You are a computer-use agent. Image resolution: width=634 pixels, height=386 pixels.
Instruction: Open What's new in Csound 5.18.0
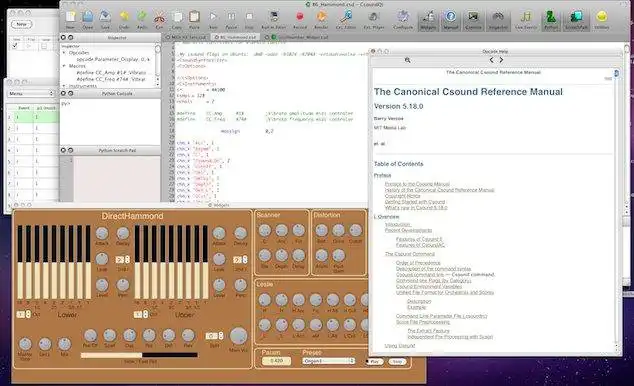pos(416,208)
